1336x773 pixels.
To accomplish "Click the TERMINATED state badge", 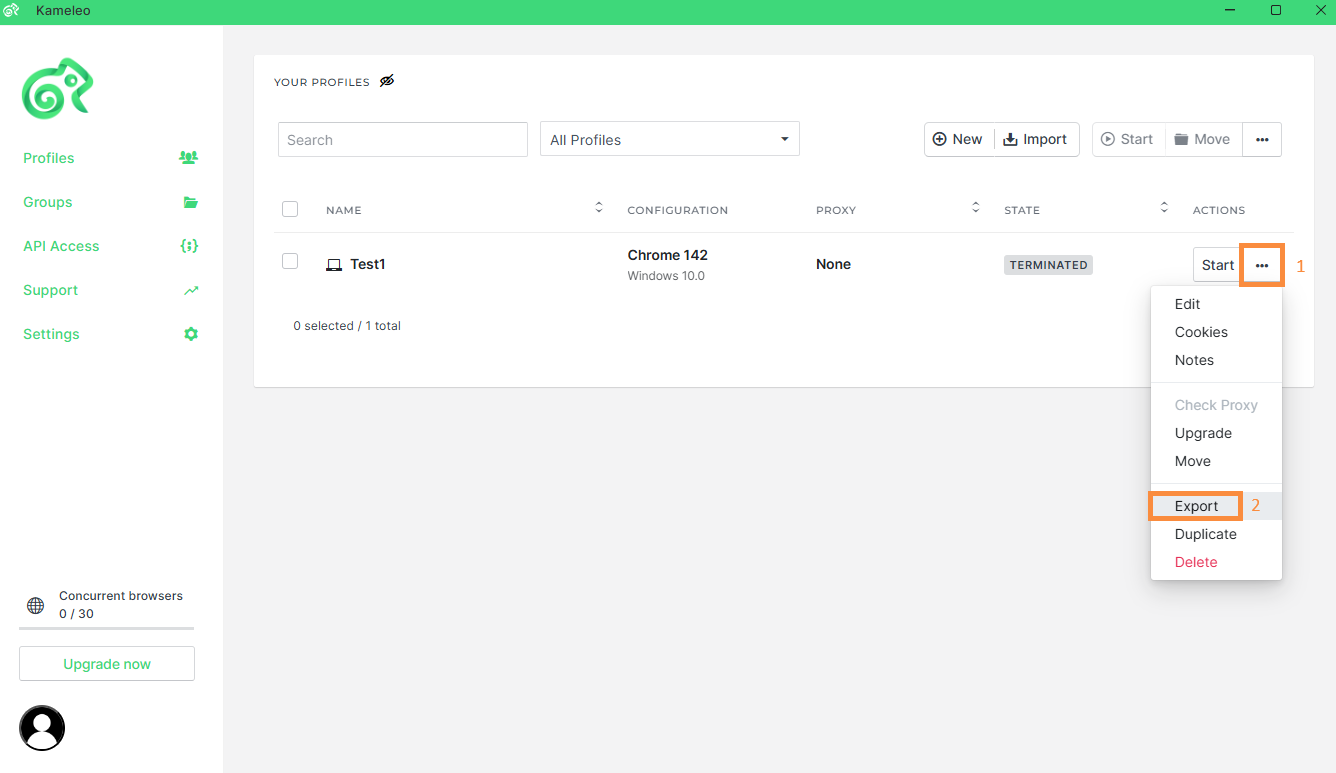I will point(1048,265).
